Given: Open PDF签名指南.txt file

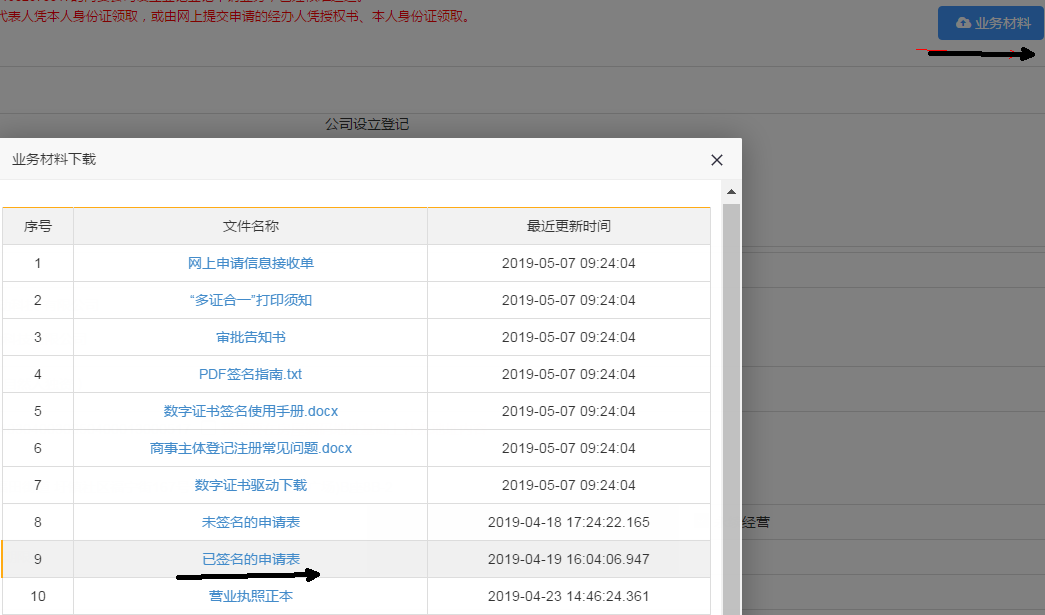Looking at the screenshot, I should pyautogui.click(x=251, y=374).
